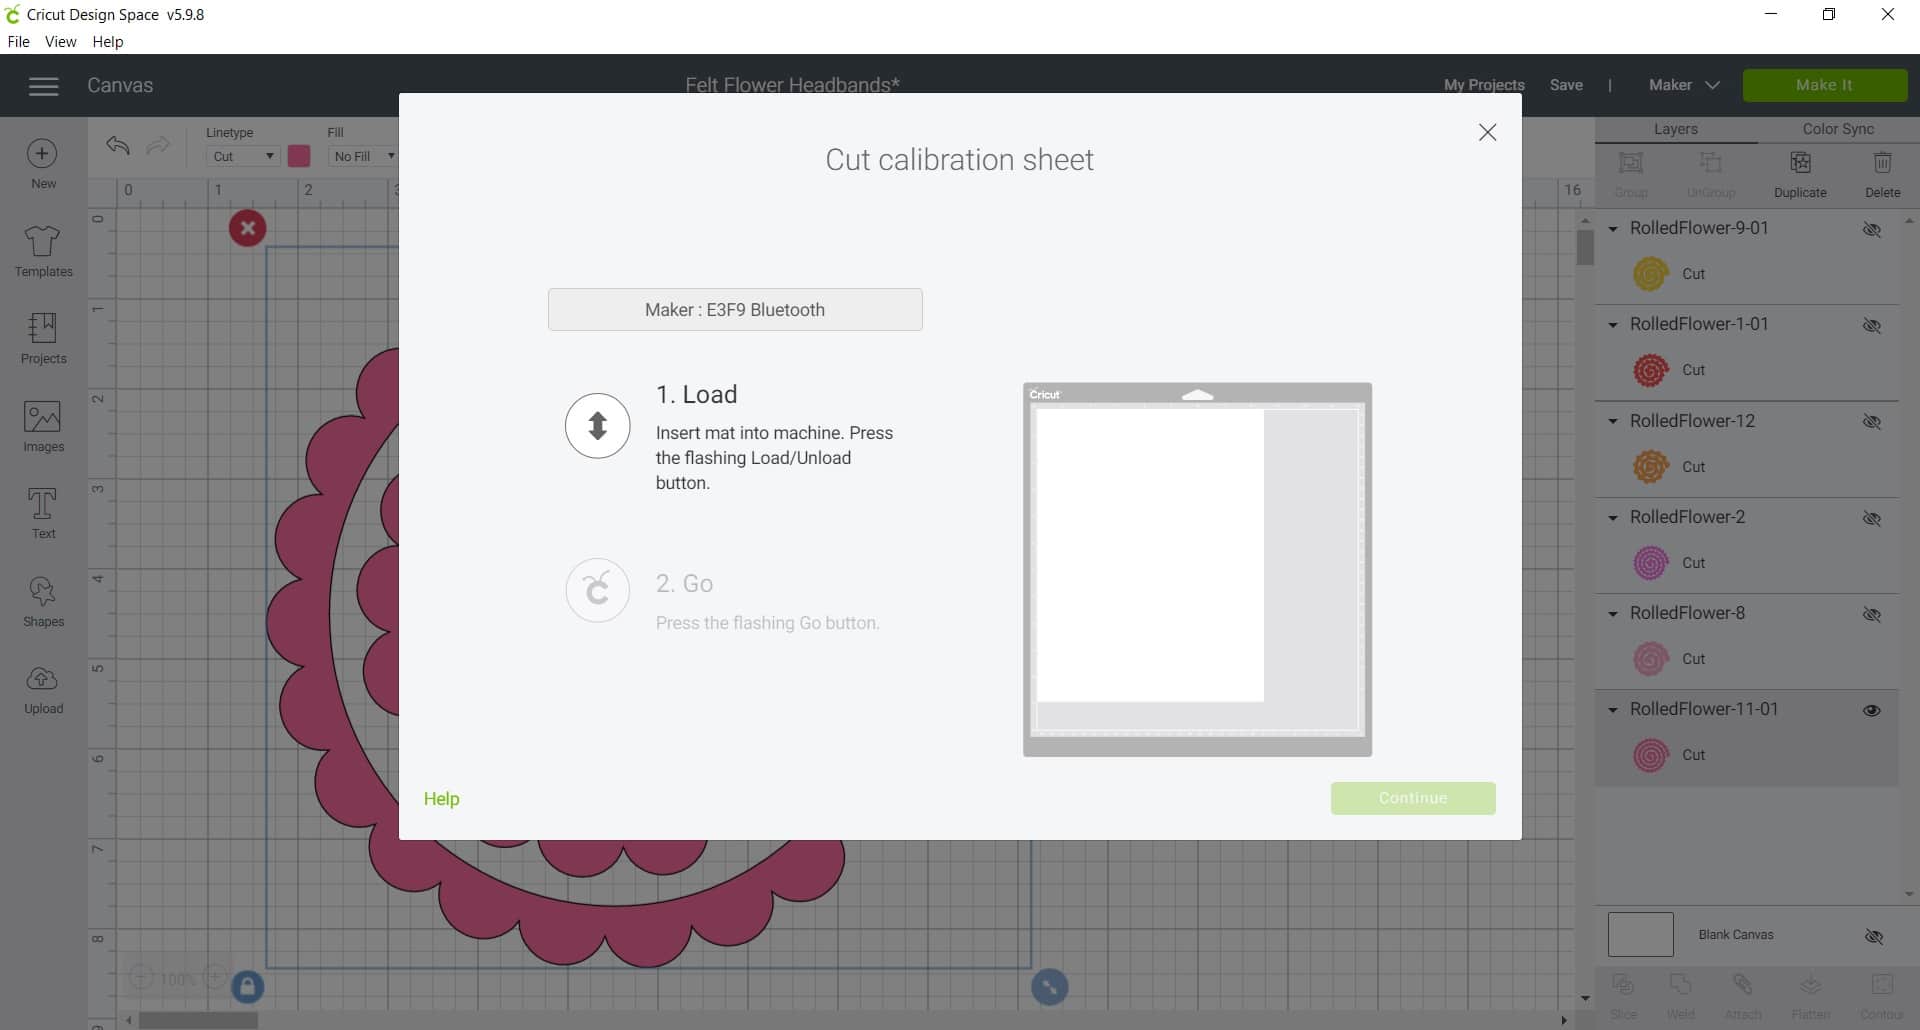Duplicate the selected layer

point(1800,173)
